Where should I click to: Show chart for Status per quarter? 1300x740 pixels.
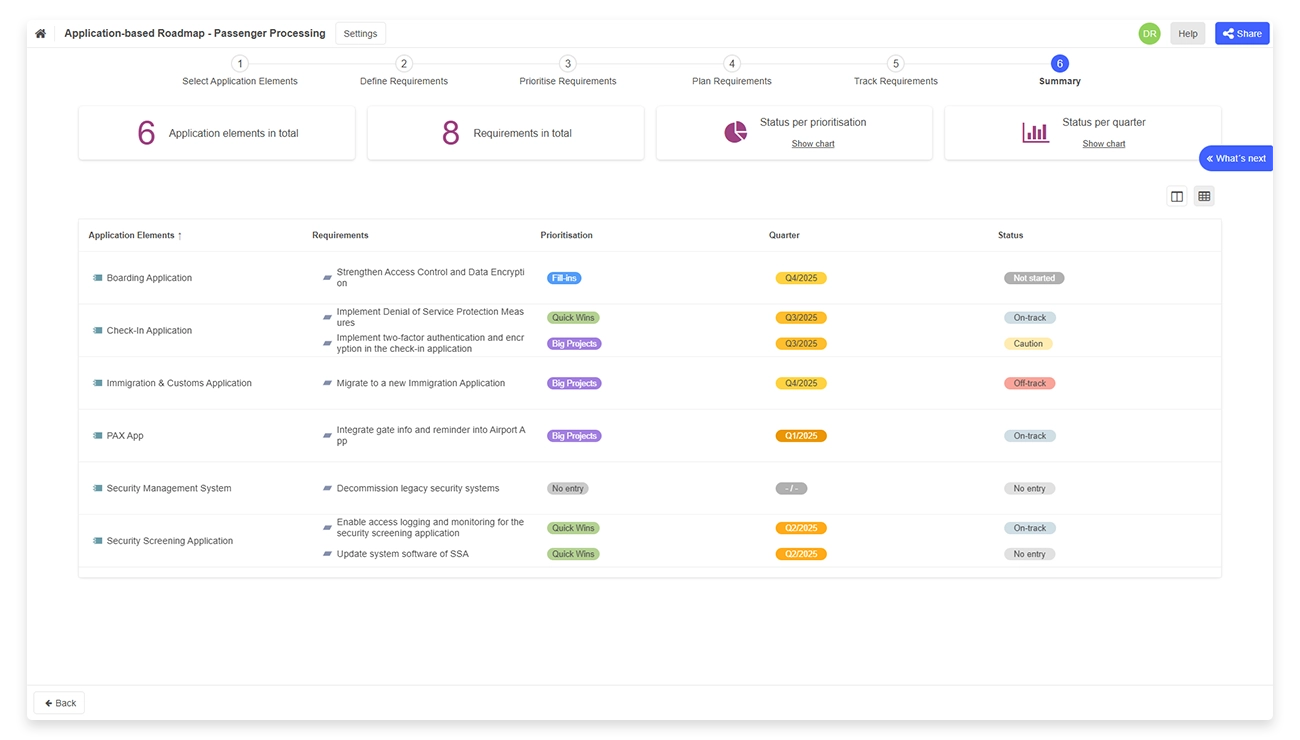(1103, 144)
